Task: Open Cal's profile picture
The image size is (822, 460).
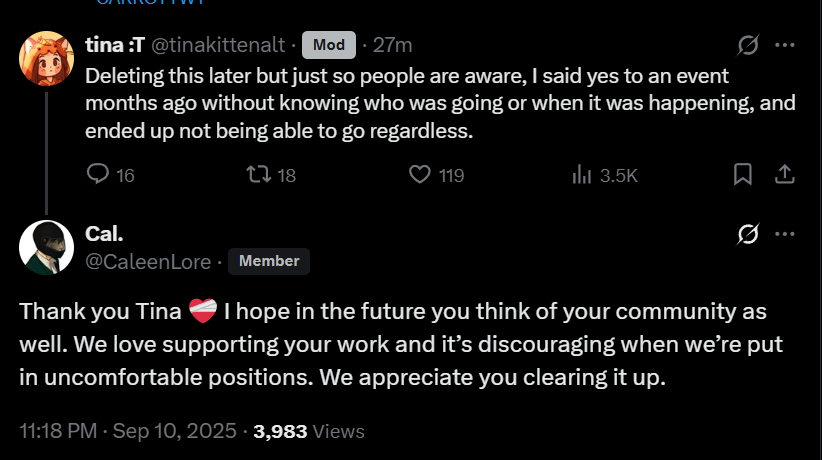Action: (x=46, y=246)
